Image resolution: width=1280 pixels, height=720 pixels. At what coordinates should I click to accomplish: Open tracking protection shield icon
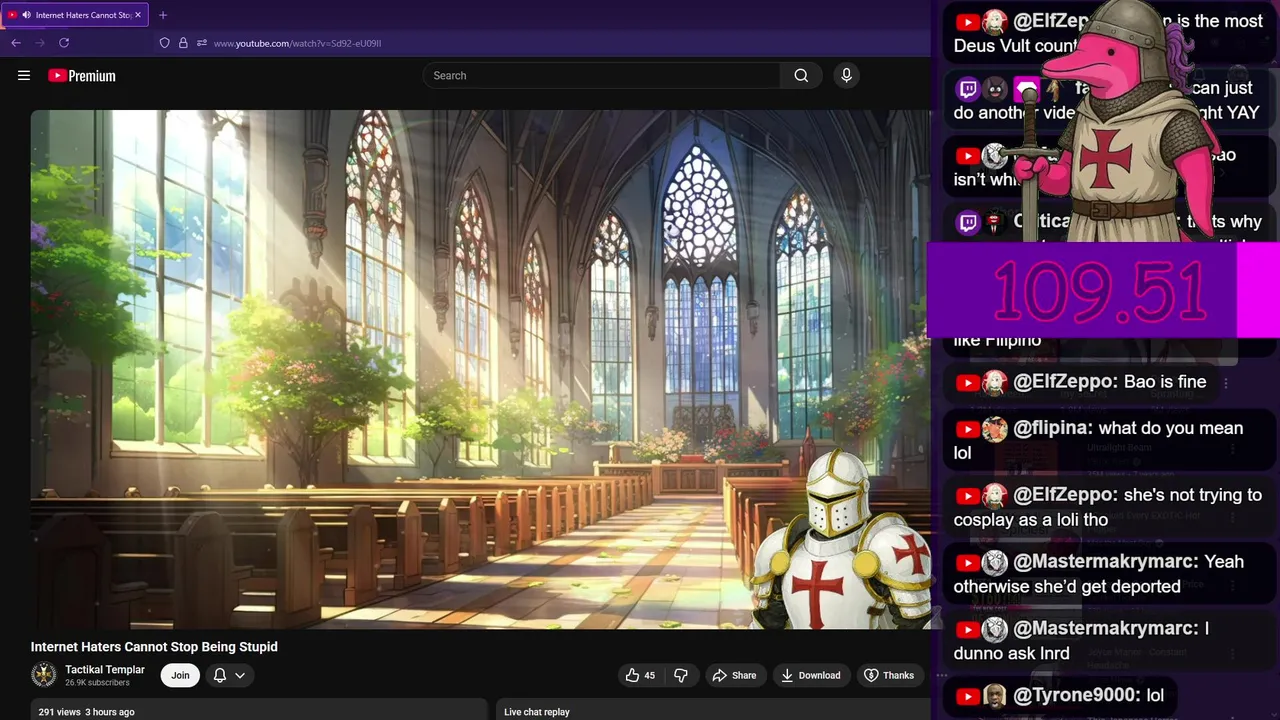164,43
